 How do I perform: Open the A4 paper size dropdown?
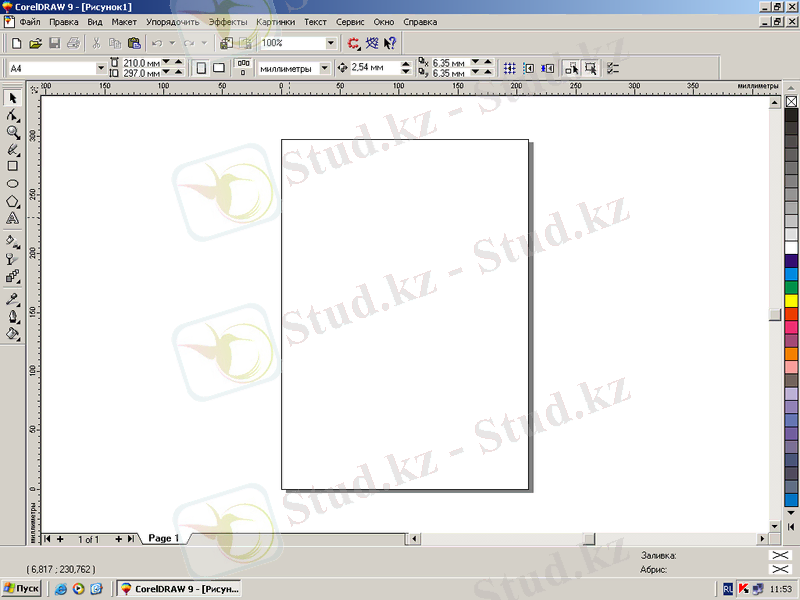click(101, 68)
